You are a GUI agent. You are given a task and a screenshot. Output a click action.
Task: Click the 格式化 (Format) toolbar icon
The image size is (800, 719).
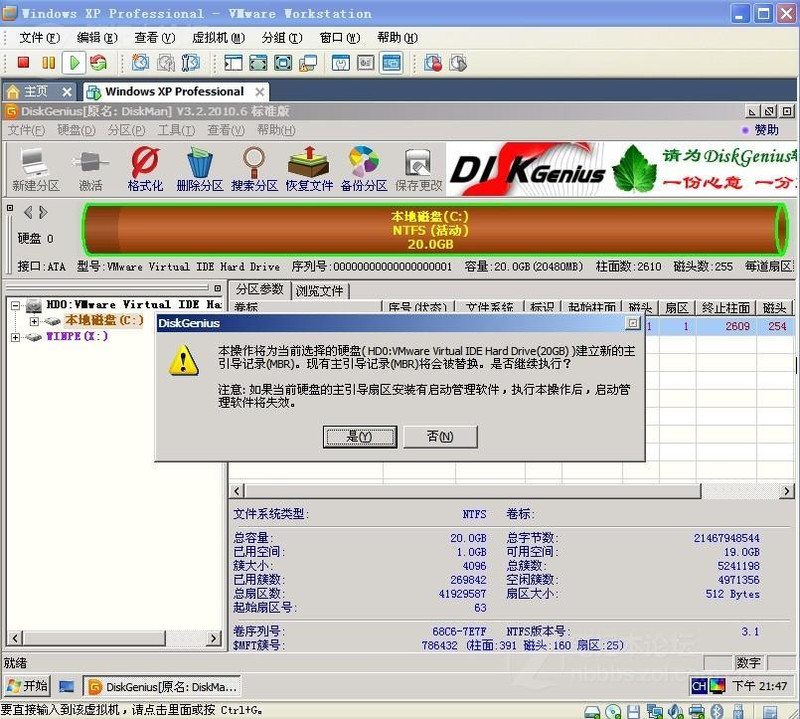[x=145, y=169]
